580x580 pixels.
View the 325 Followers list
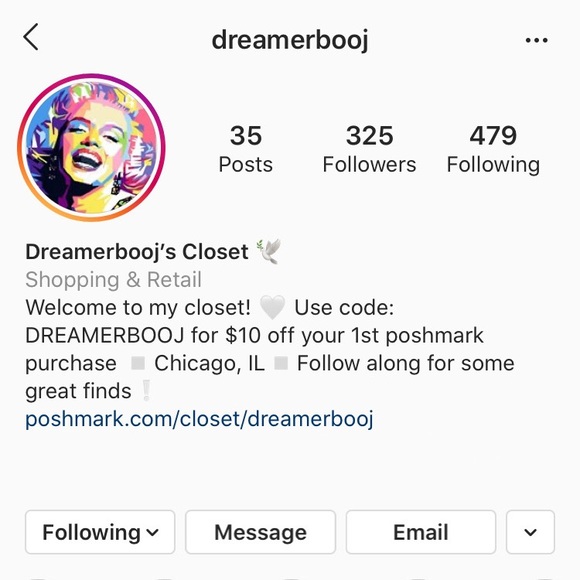pos(369,149)
